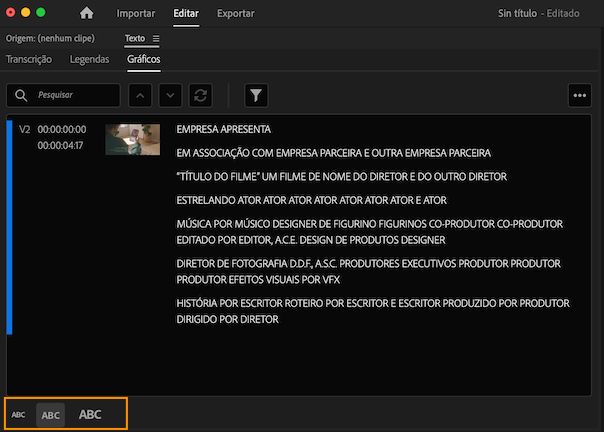Select the DIRETOR DE FOTOGRAFIA paragraph
Image resolution: width=604 pixels, height=432 pixels.
click(x=368, y=272)
